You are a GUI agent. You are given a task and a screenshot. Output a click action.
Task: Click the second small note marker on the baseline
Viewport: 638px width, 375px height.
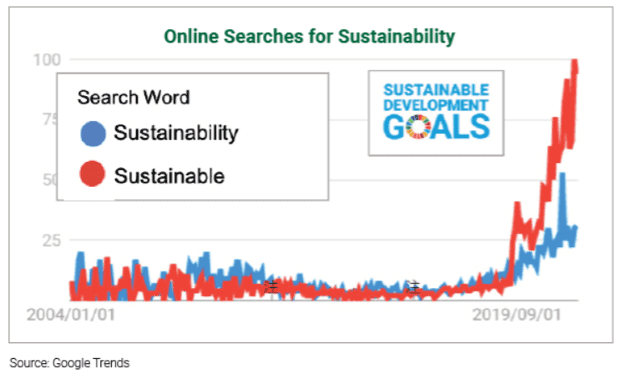413,287
